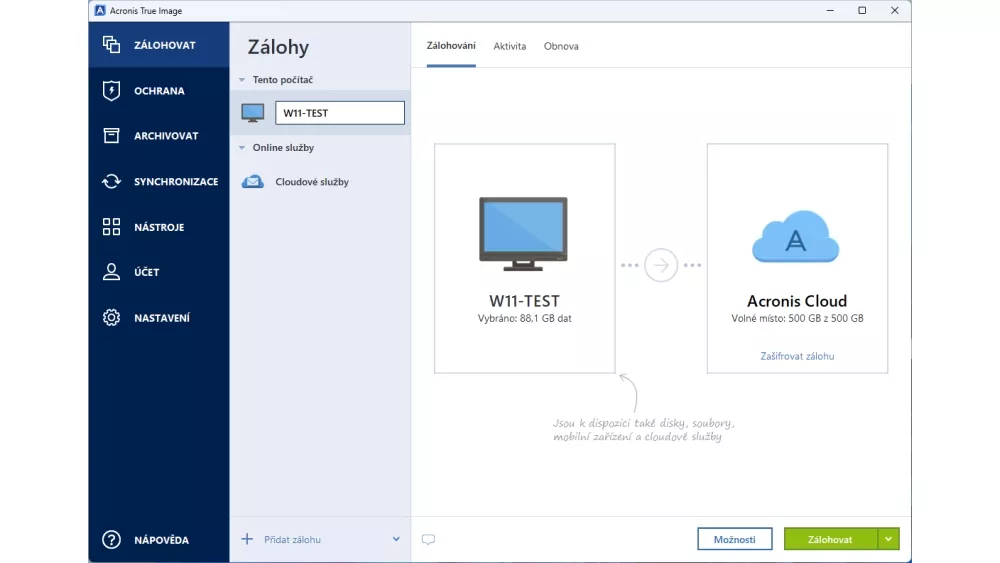Open Nápověda help question mark icon
This screenshot has width=1000, height=563.
tap(111, 540)
